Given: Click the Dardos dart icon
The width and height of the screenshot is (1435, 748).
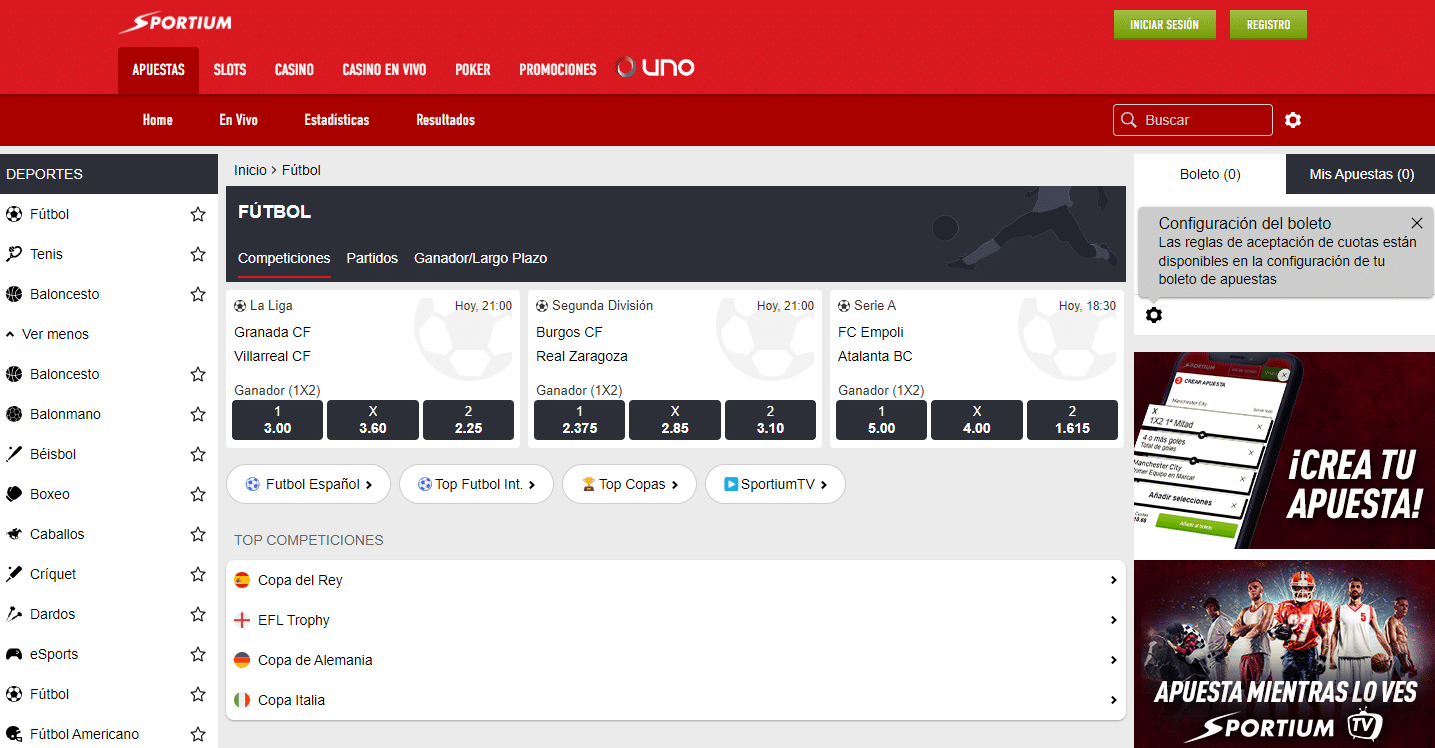Looking at the screenshot, I should click(14, 614).
